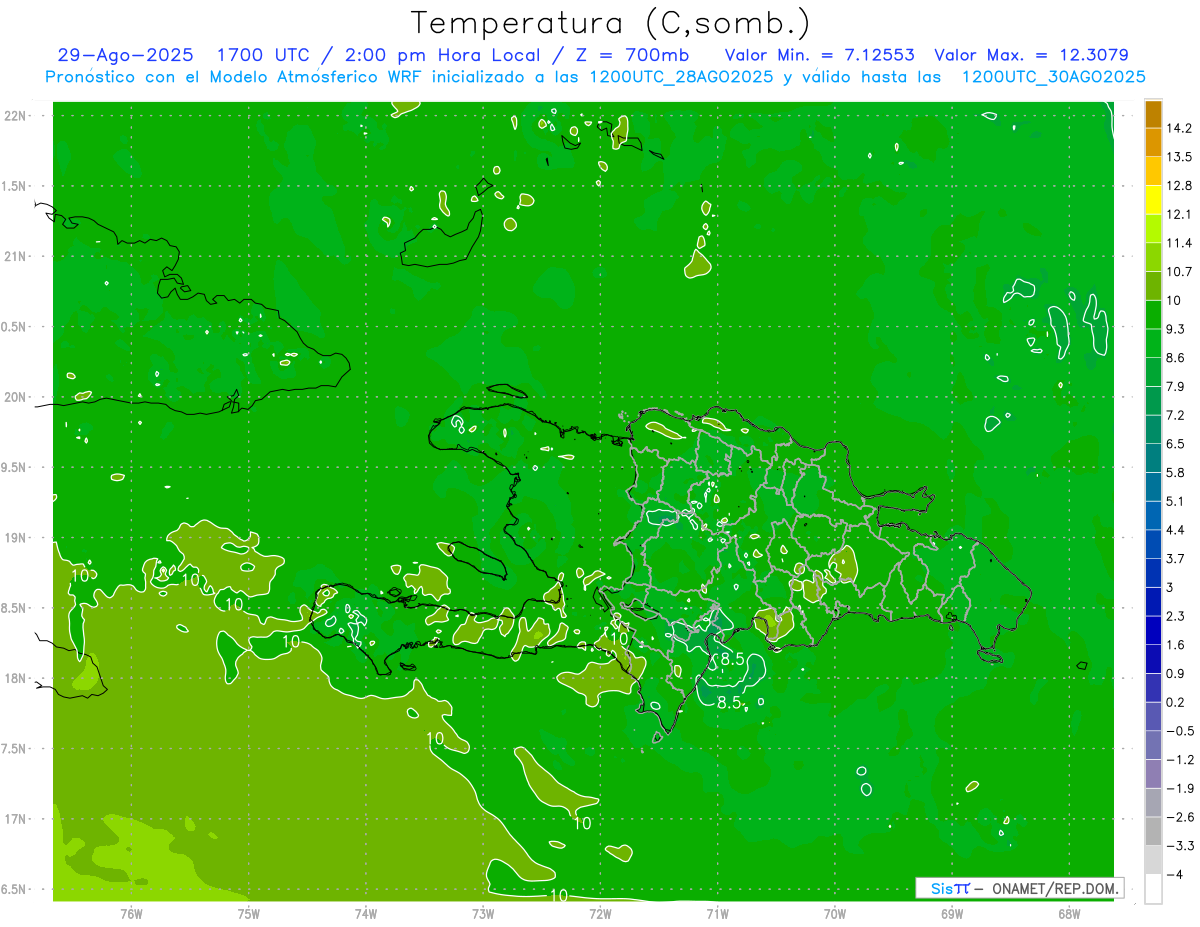This screenshot has width=1200, height=927.
Task: Pick the purple swatch between -1.9 and -1.2
Action: click(x=1153, y=773)
